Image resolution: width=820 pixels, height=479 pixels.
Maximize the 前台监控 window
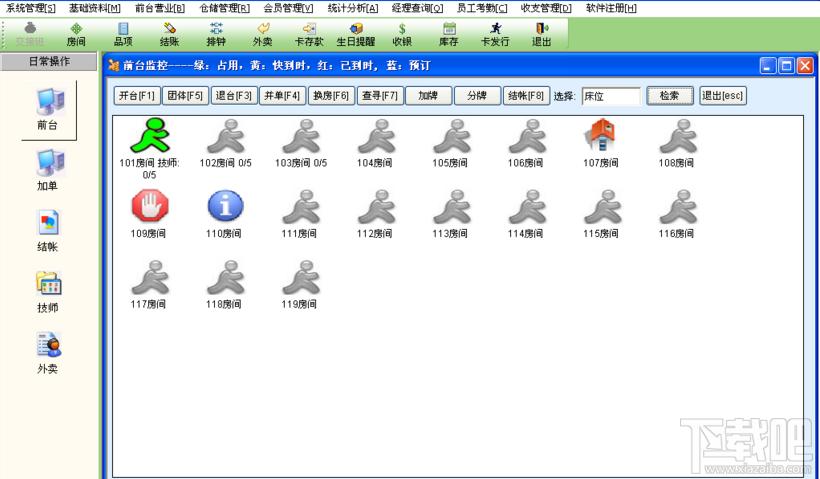(x=786, y=66)
